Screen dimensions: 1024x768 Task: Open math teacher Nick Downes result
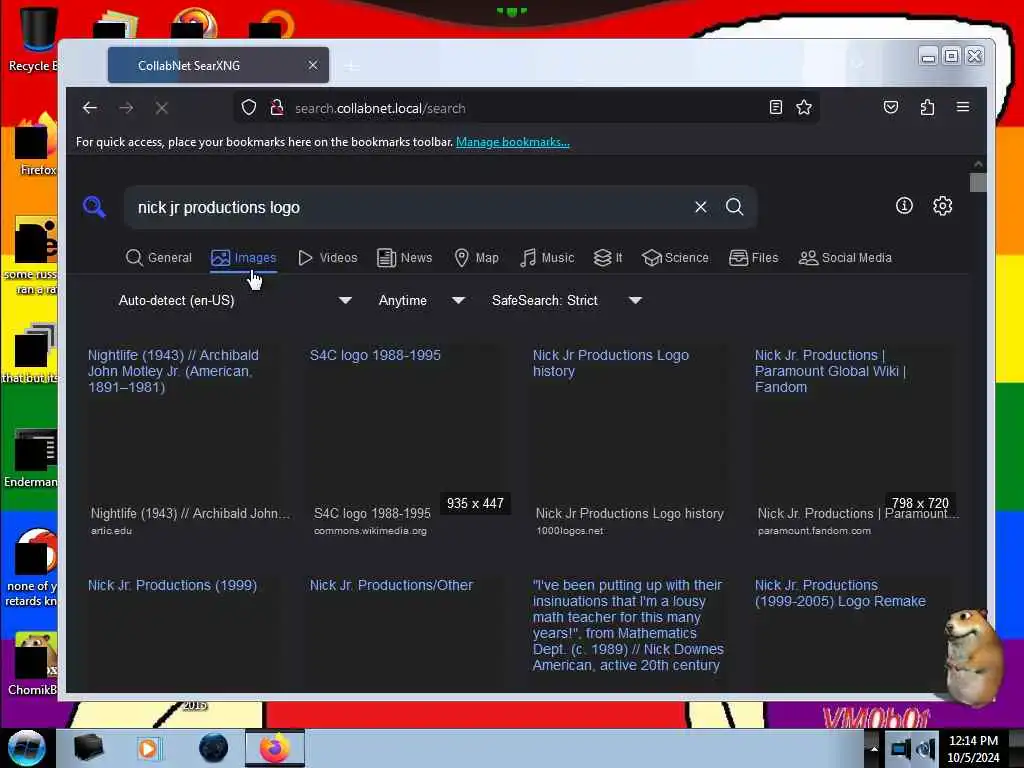coord(628,625)
